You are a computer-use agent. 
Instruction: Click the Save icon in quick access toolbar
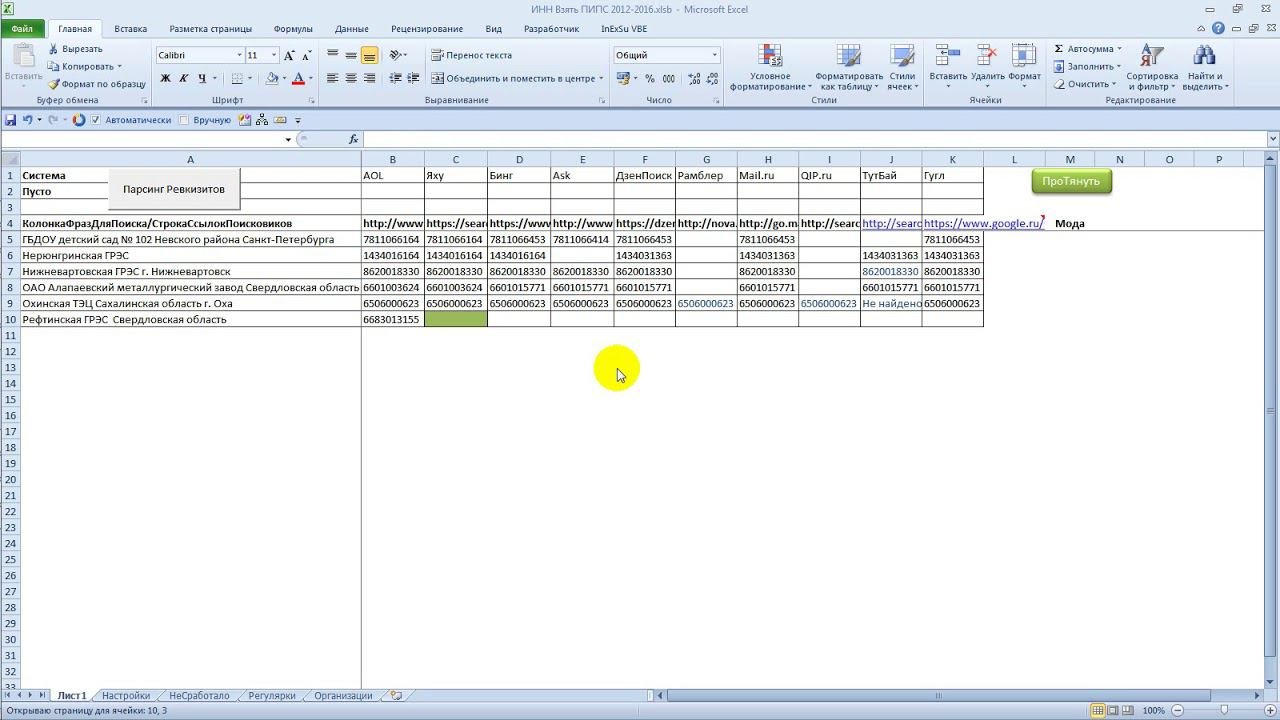tap(10, 120)
